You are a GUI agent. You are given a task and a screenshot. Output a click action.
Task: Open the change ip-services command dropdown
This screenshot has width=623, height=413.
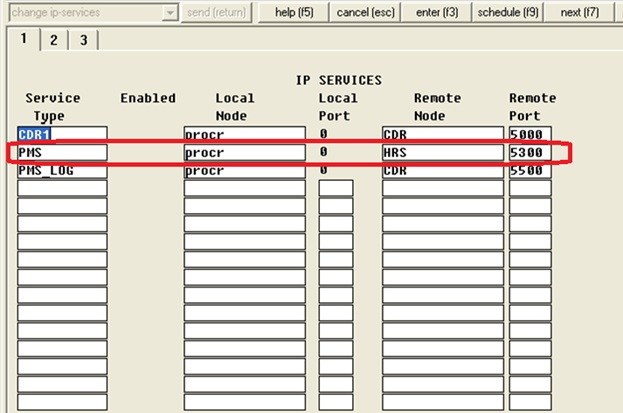pos(170,13)
